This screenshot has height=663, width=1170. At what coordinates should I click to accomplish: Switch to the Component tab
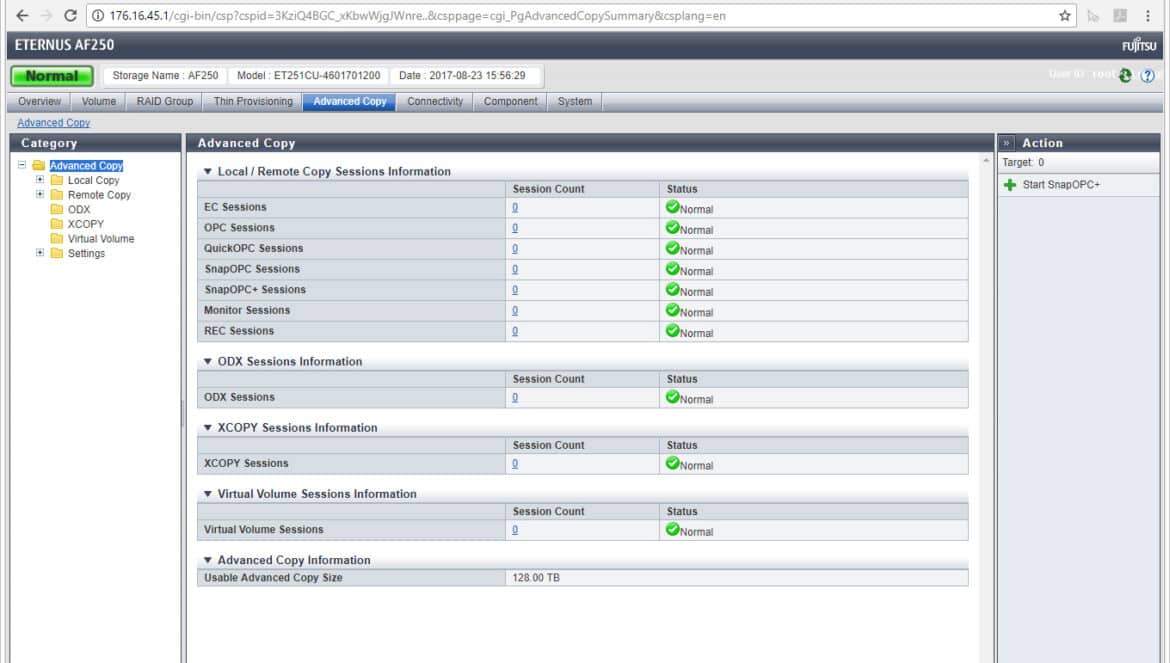click(x=510, y=101)
